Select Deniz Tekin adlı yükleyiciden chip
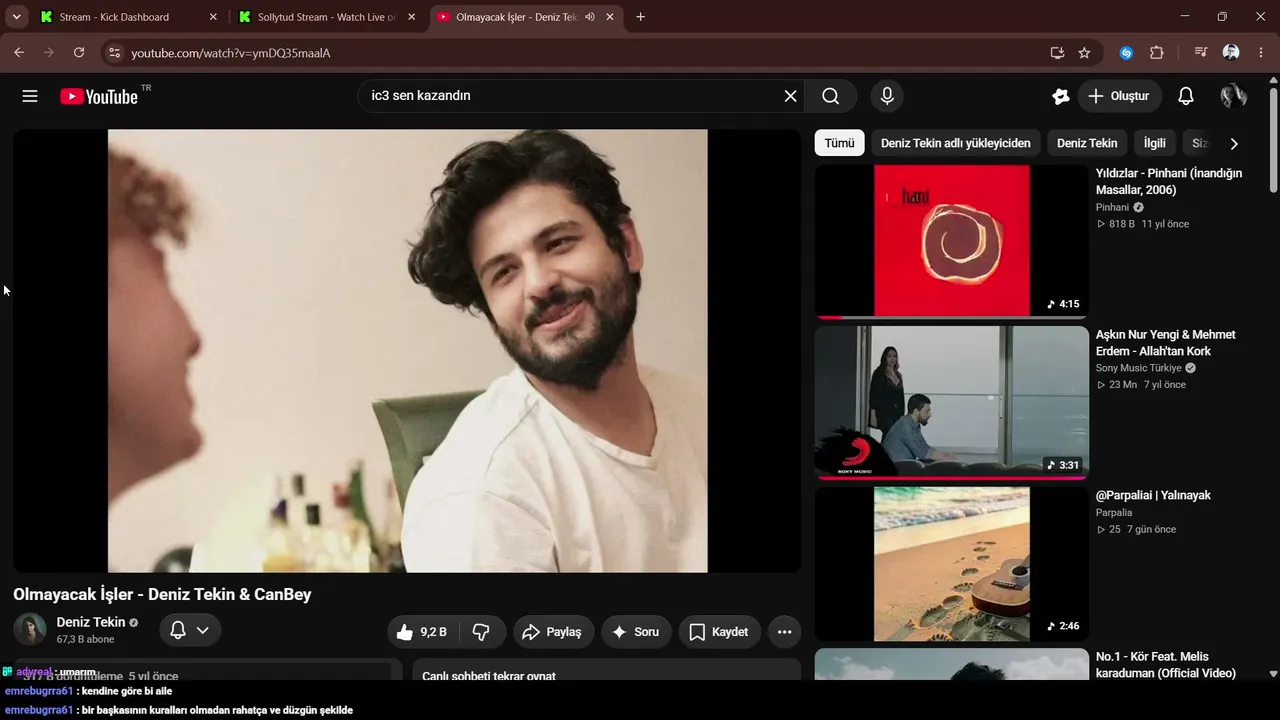 [956, 143]
